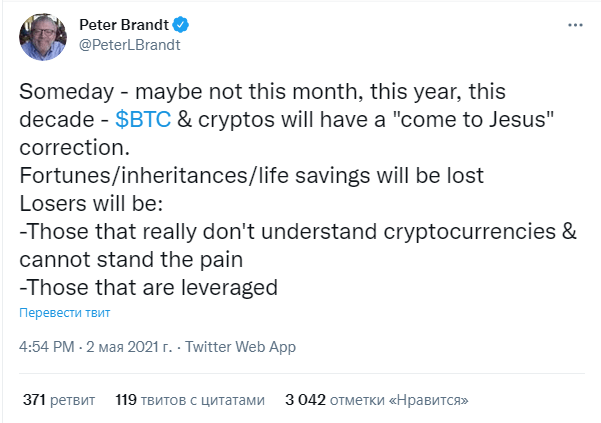This screenshot has width=601, height=423.
Task: Open the $BTC cashtag link
Action: 143,119
